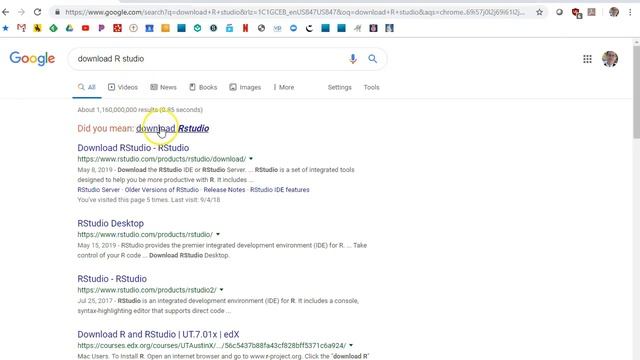Open the Google apps grid
The image size is (640, 360).
point(587,59)
